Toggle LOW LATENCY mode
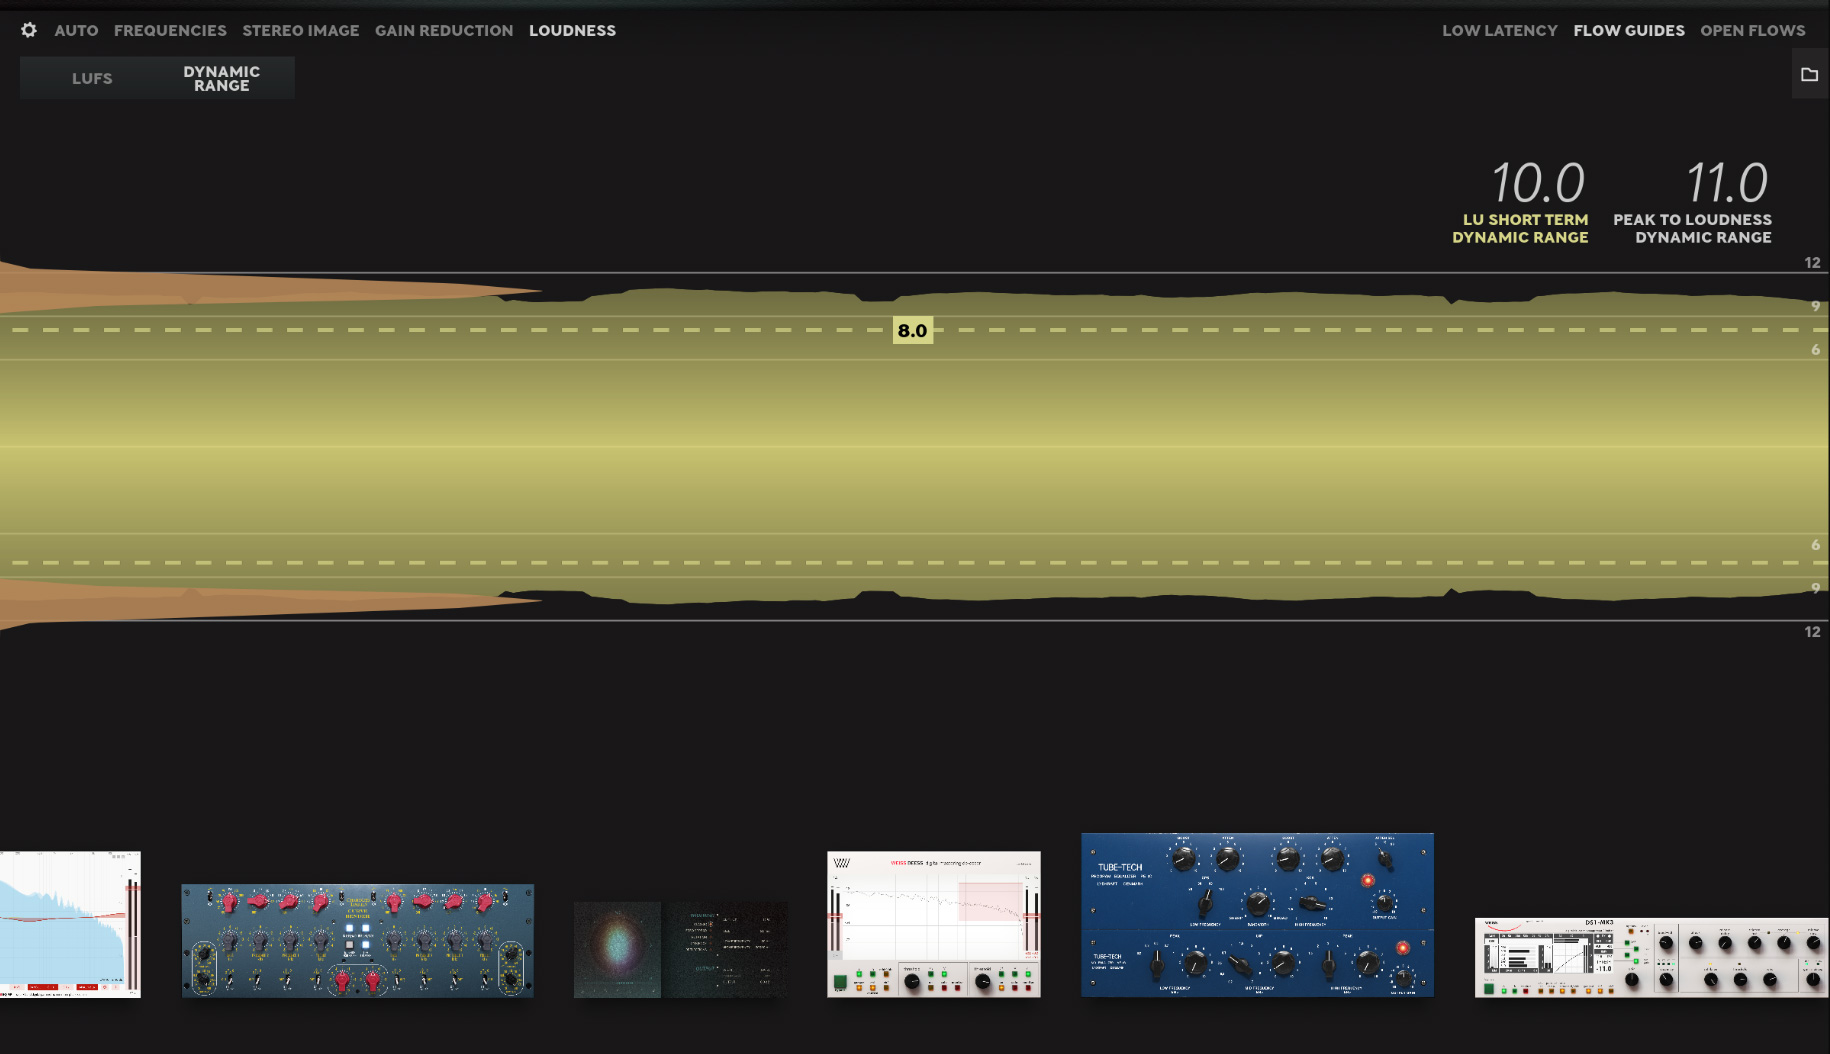The width and height of the screenshot is (1830, 1054). click(x=1499, y=30)
